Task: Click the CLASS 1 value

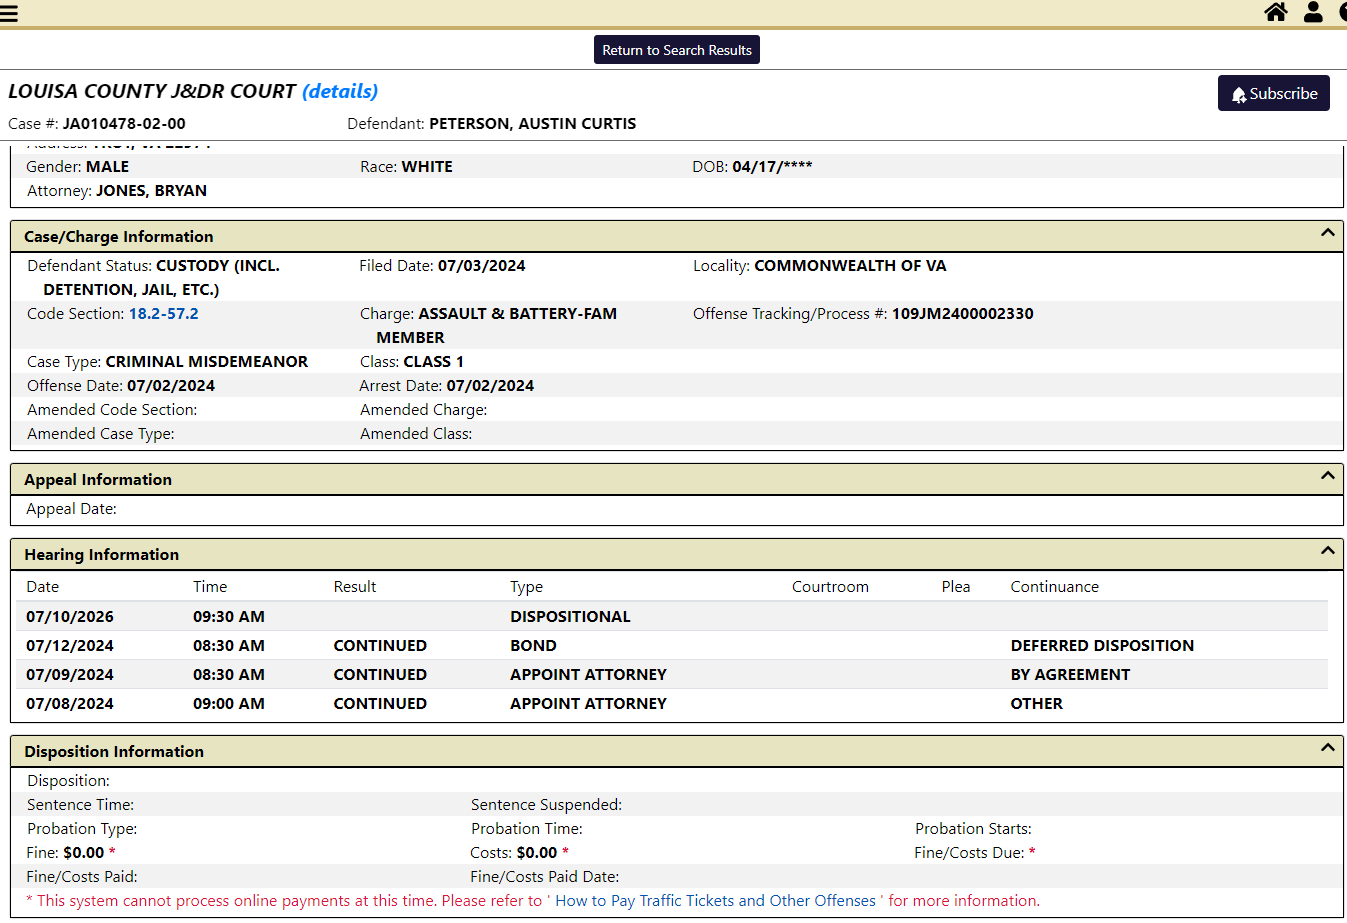Action: 434,362
